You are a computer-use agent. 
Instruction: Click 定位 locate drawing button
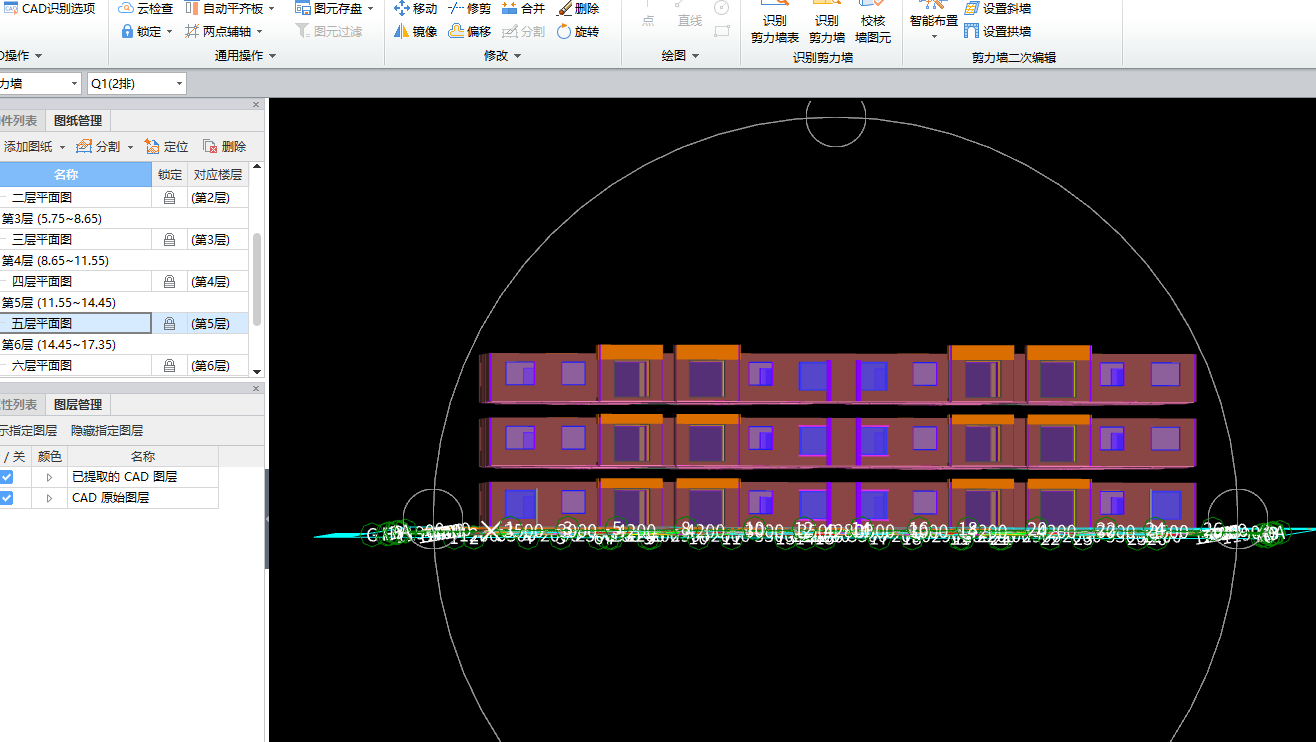coord(166,146)
